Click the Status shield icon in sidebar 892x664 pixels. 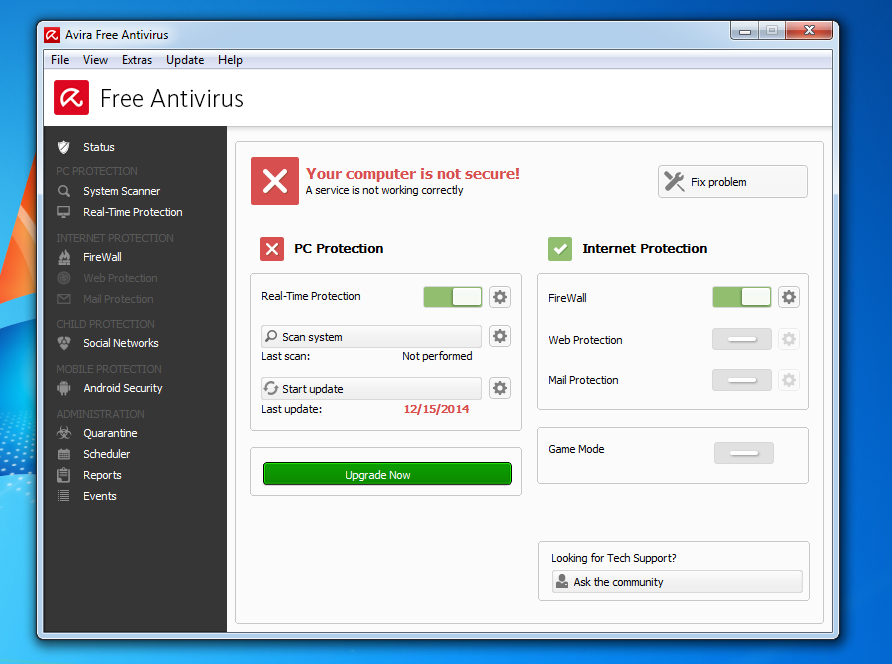tap(64, 147)
